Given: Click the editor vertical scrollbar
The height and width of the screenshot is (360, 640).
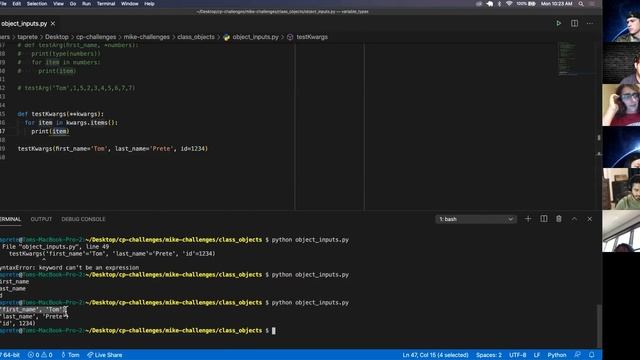Looking at the screenshot, I should point(599,138).
